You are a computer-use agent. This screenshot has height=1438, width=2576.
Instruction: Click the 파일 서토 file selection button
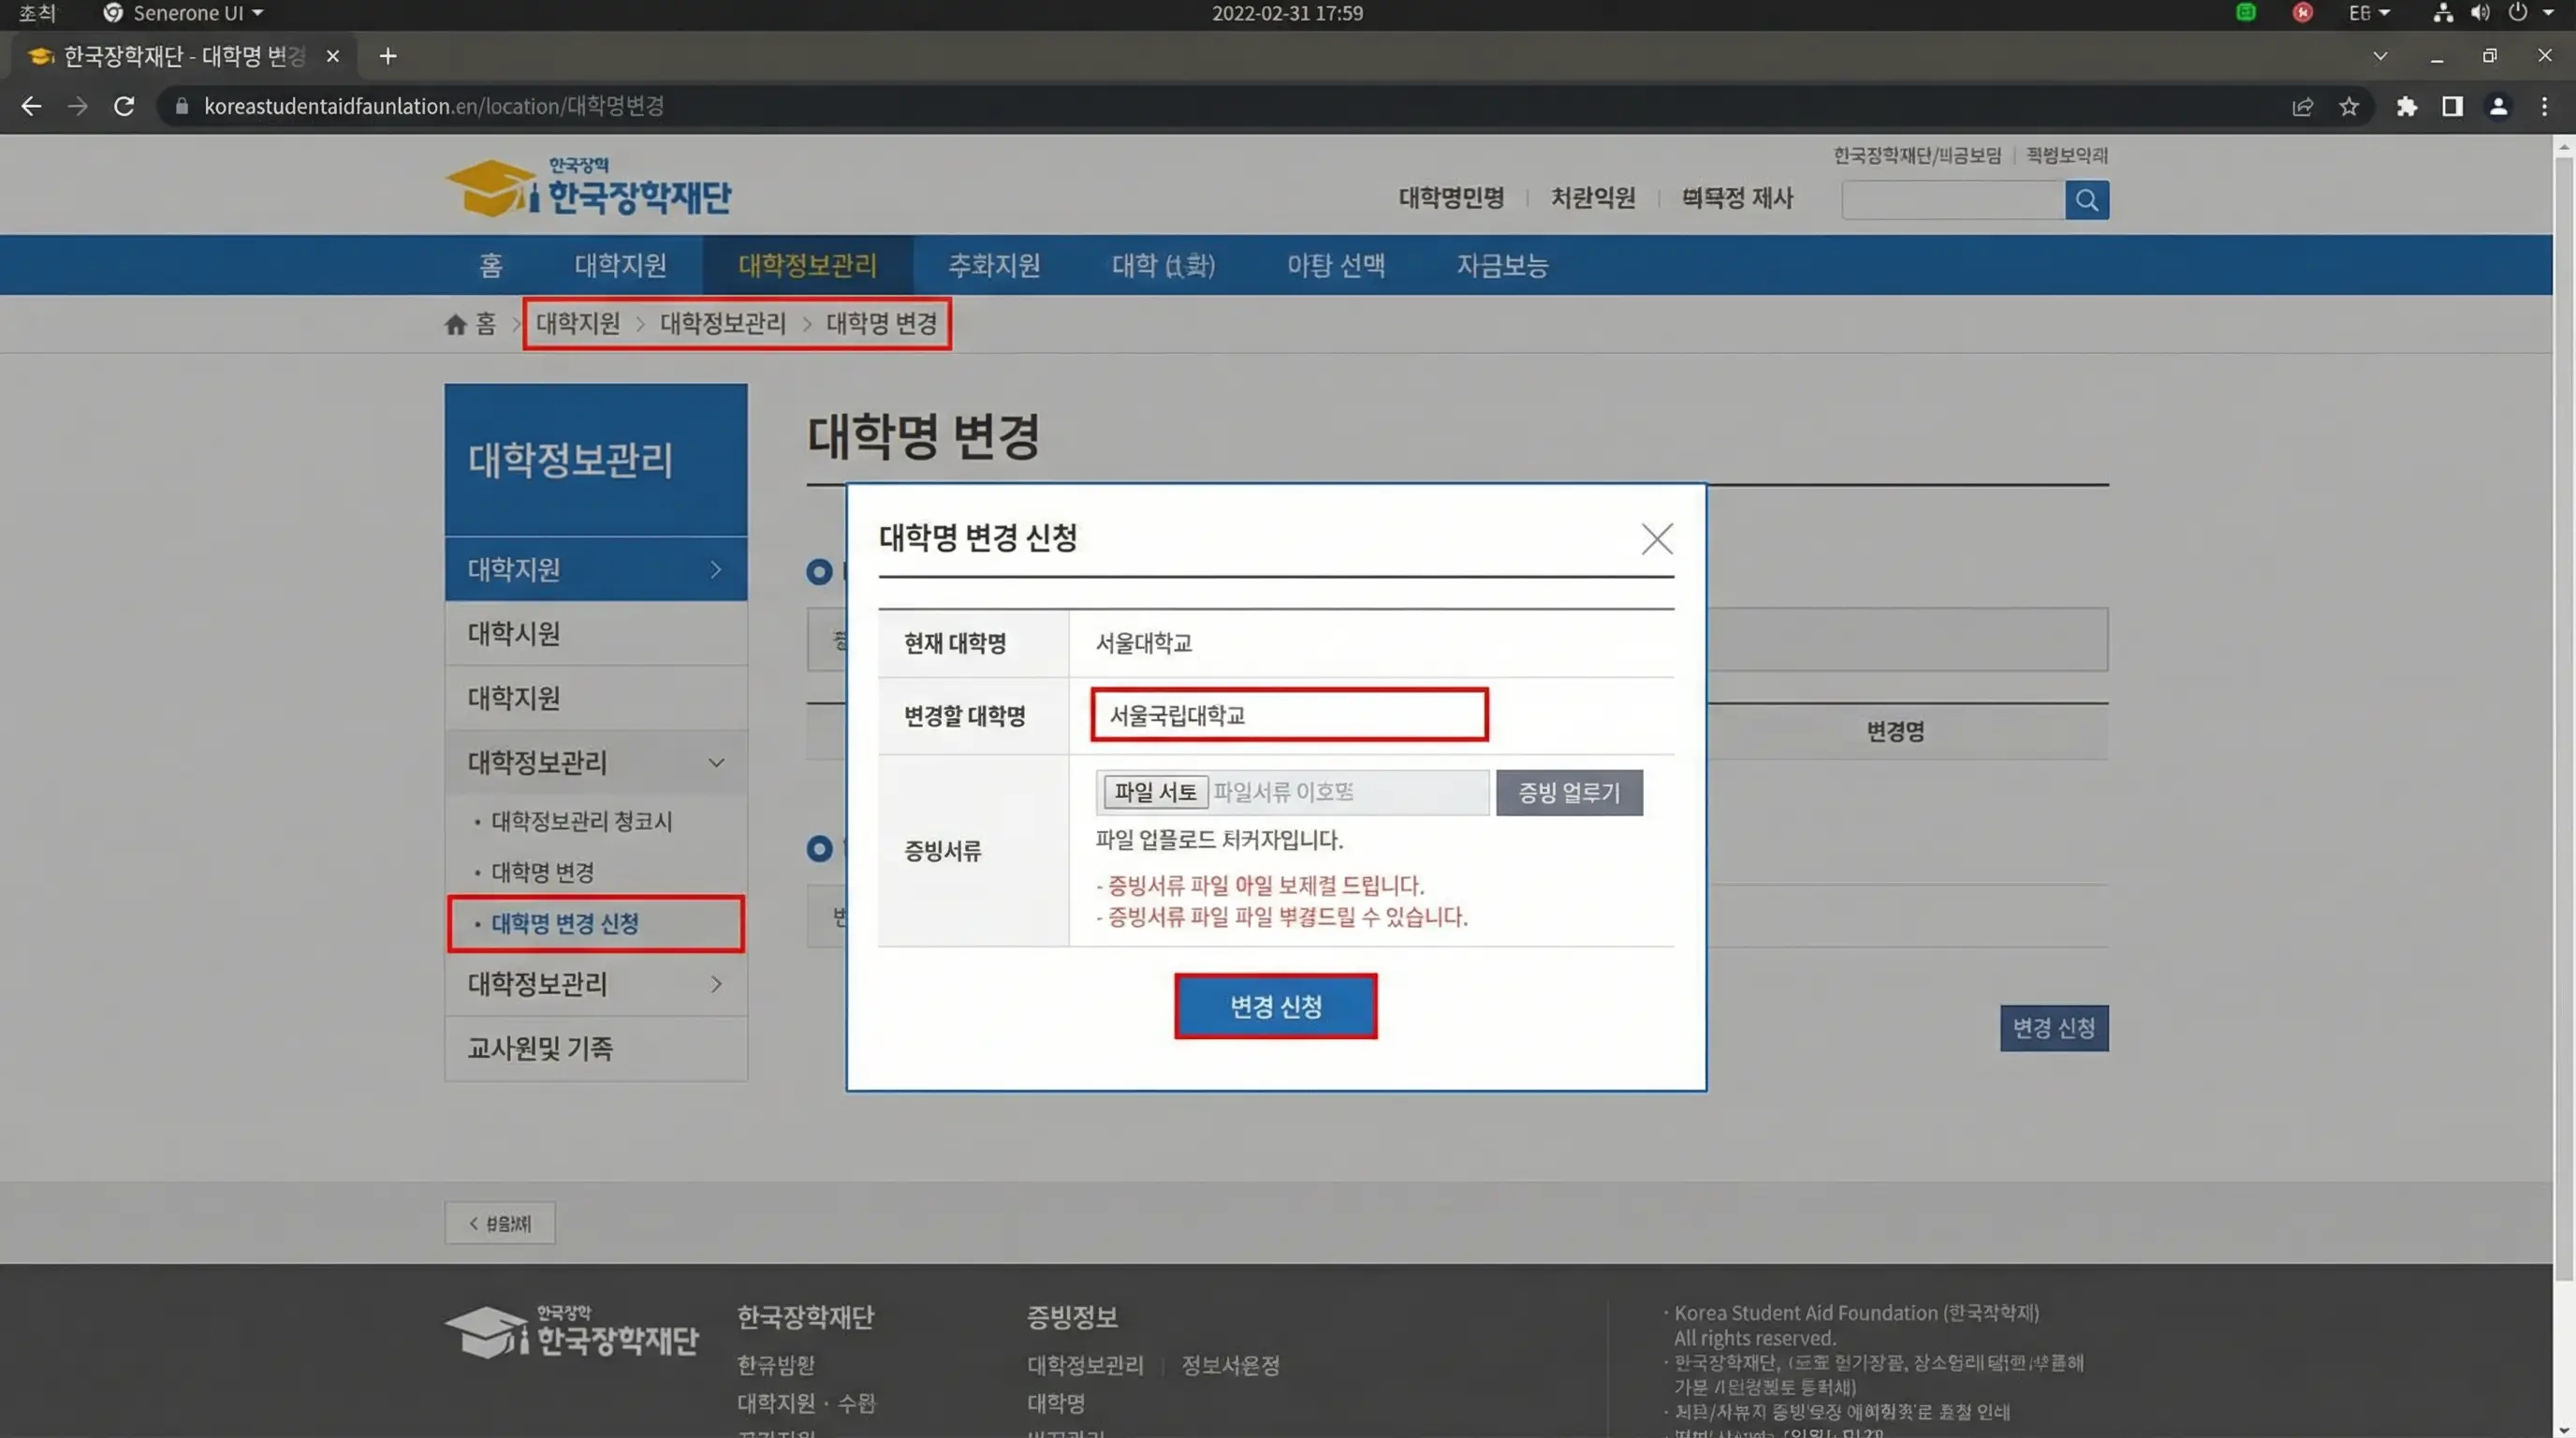click(1154, 791)
